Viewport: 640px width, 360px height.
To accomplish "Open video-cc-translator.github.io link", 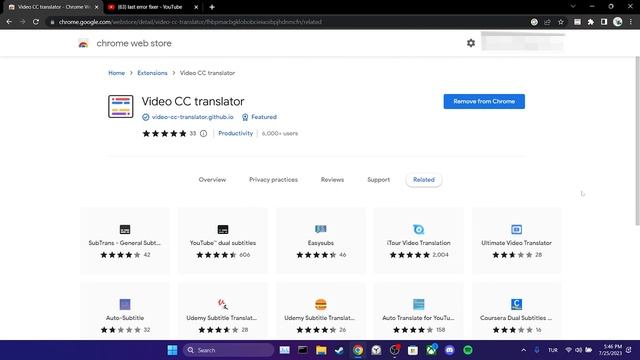I will [x=193, y=117].
